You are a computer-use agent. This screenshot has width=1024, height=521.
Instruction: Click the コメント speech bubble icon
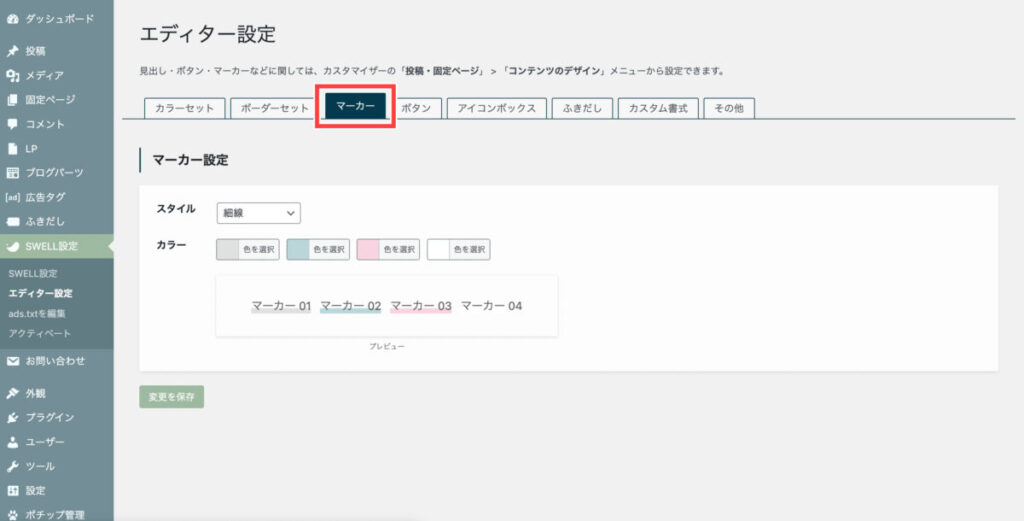(x=12, y=124)
